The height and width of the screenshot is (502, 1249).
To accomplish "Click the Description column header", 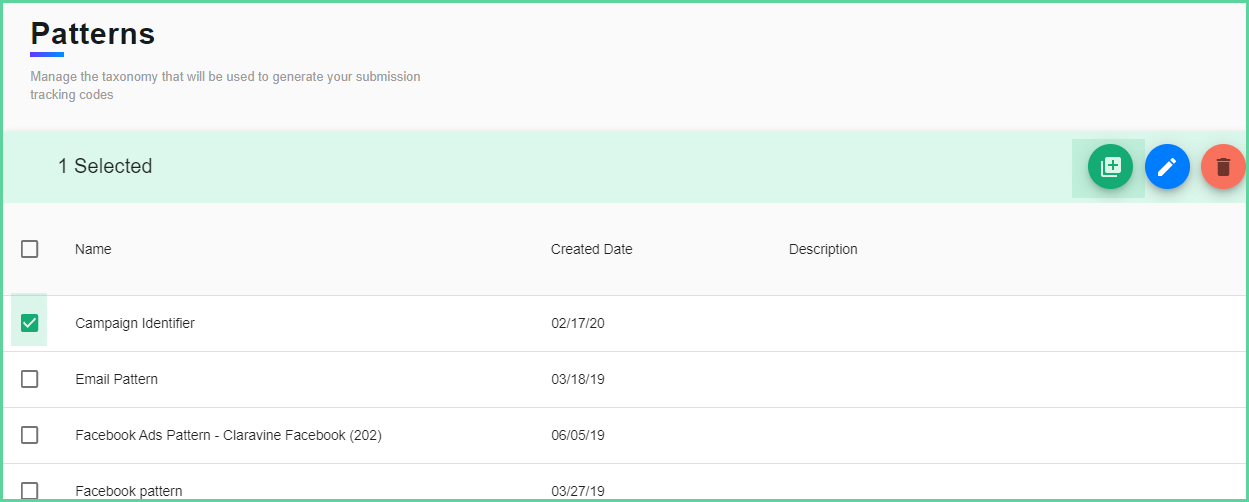I will pos(823,249).
